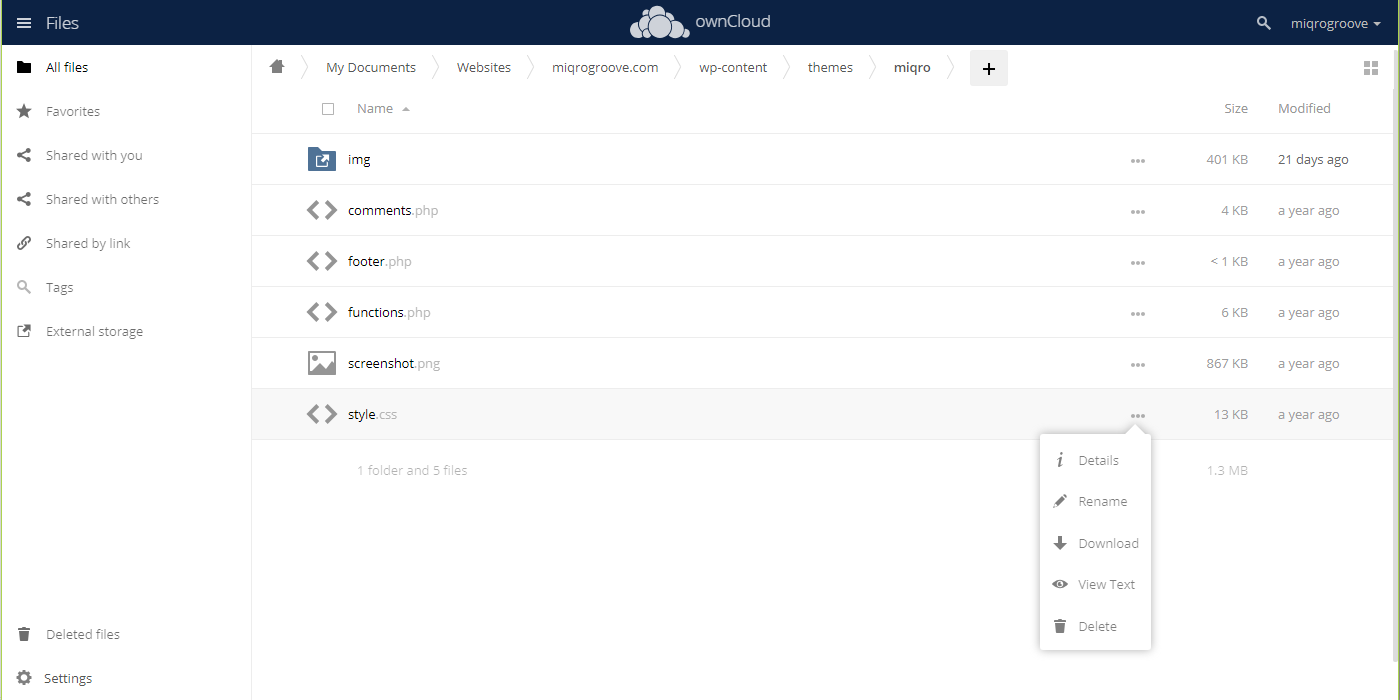Open the miqrogroove user dropdown
The image size is (1400, 700).
(x=1336, y=23)
